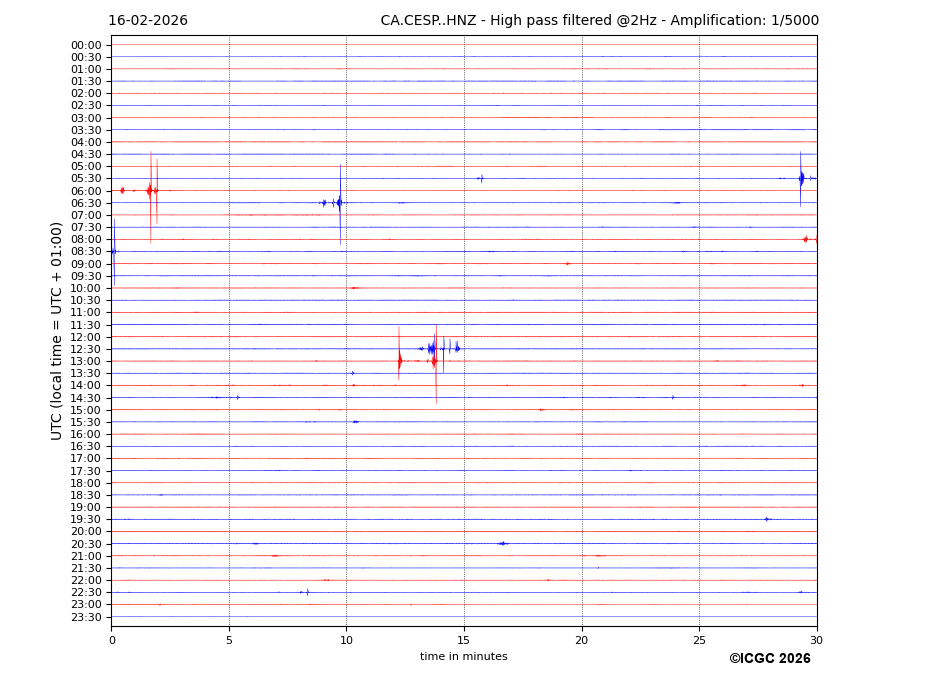Click the 'time in minutes' x-axis label
927x696 pixels.
point(463,656)
